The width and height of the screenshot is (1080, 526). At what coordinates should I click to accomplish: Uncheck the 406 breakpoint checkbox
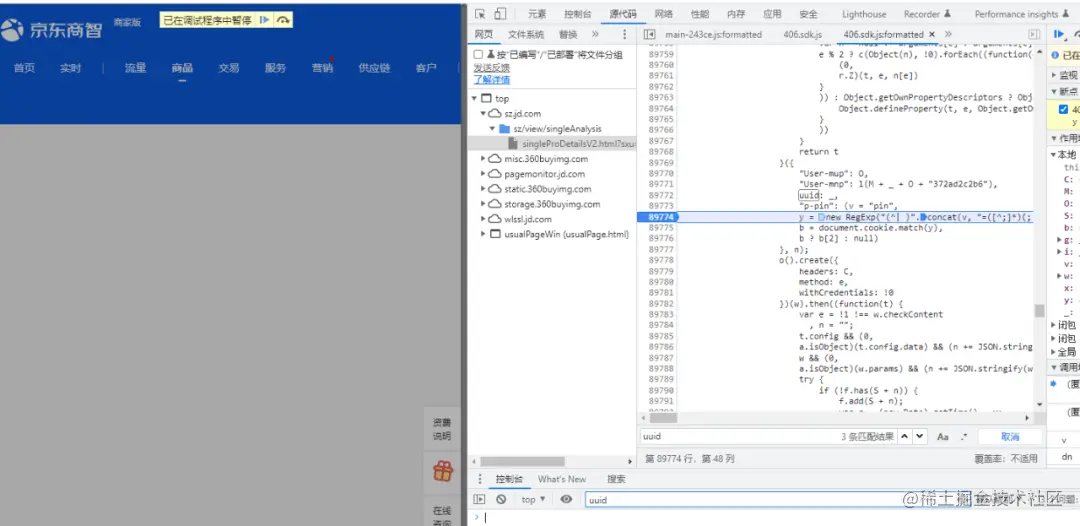click(x=1063, y=109)
